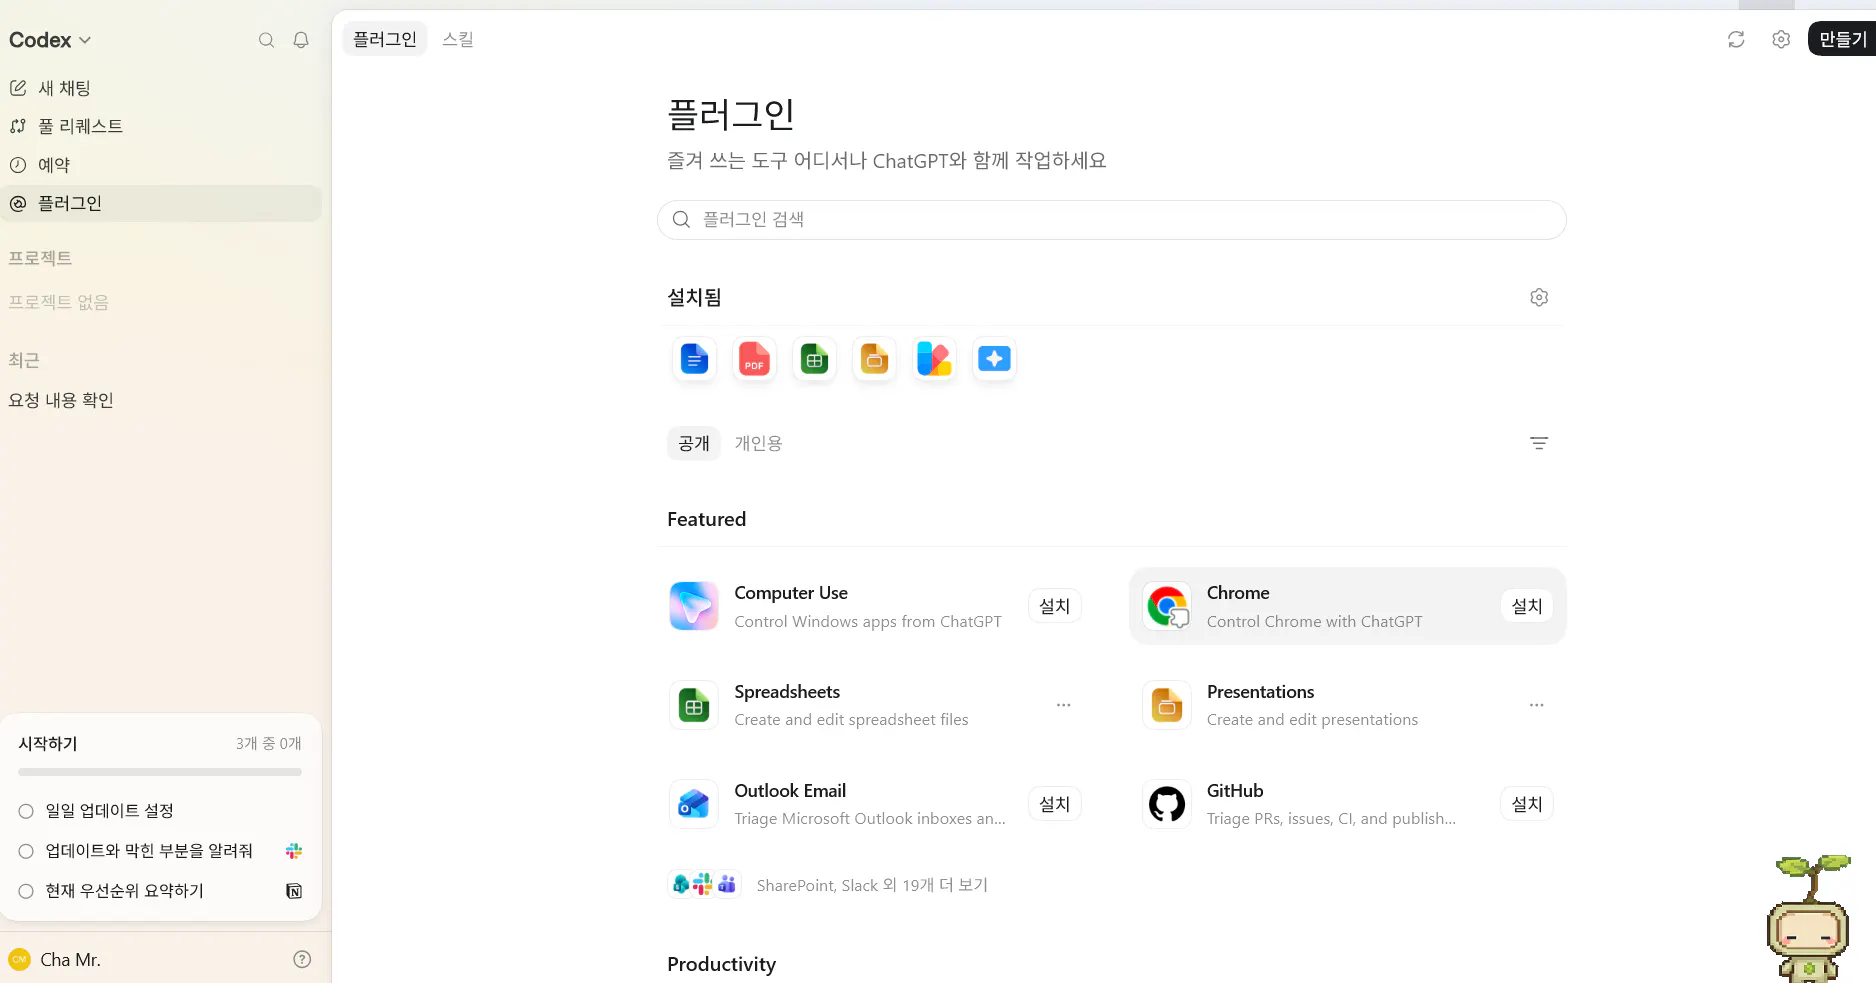Open more options for Spreadsheets

[1064, 705]
